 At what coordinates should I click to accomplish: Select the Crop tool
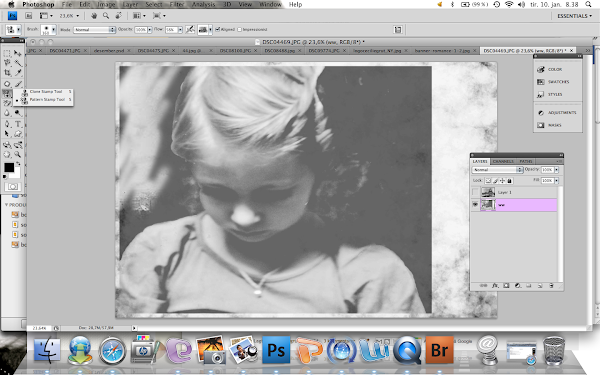(x=7, y=72)
